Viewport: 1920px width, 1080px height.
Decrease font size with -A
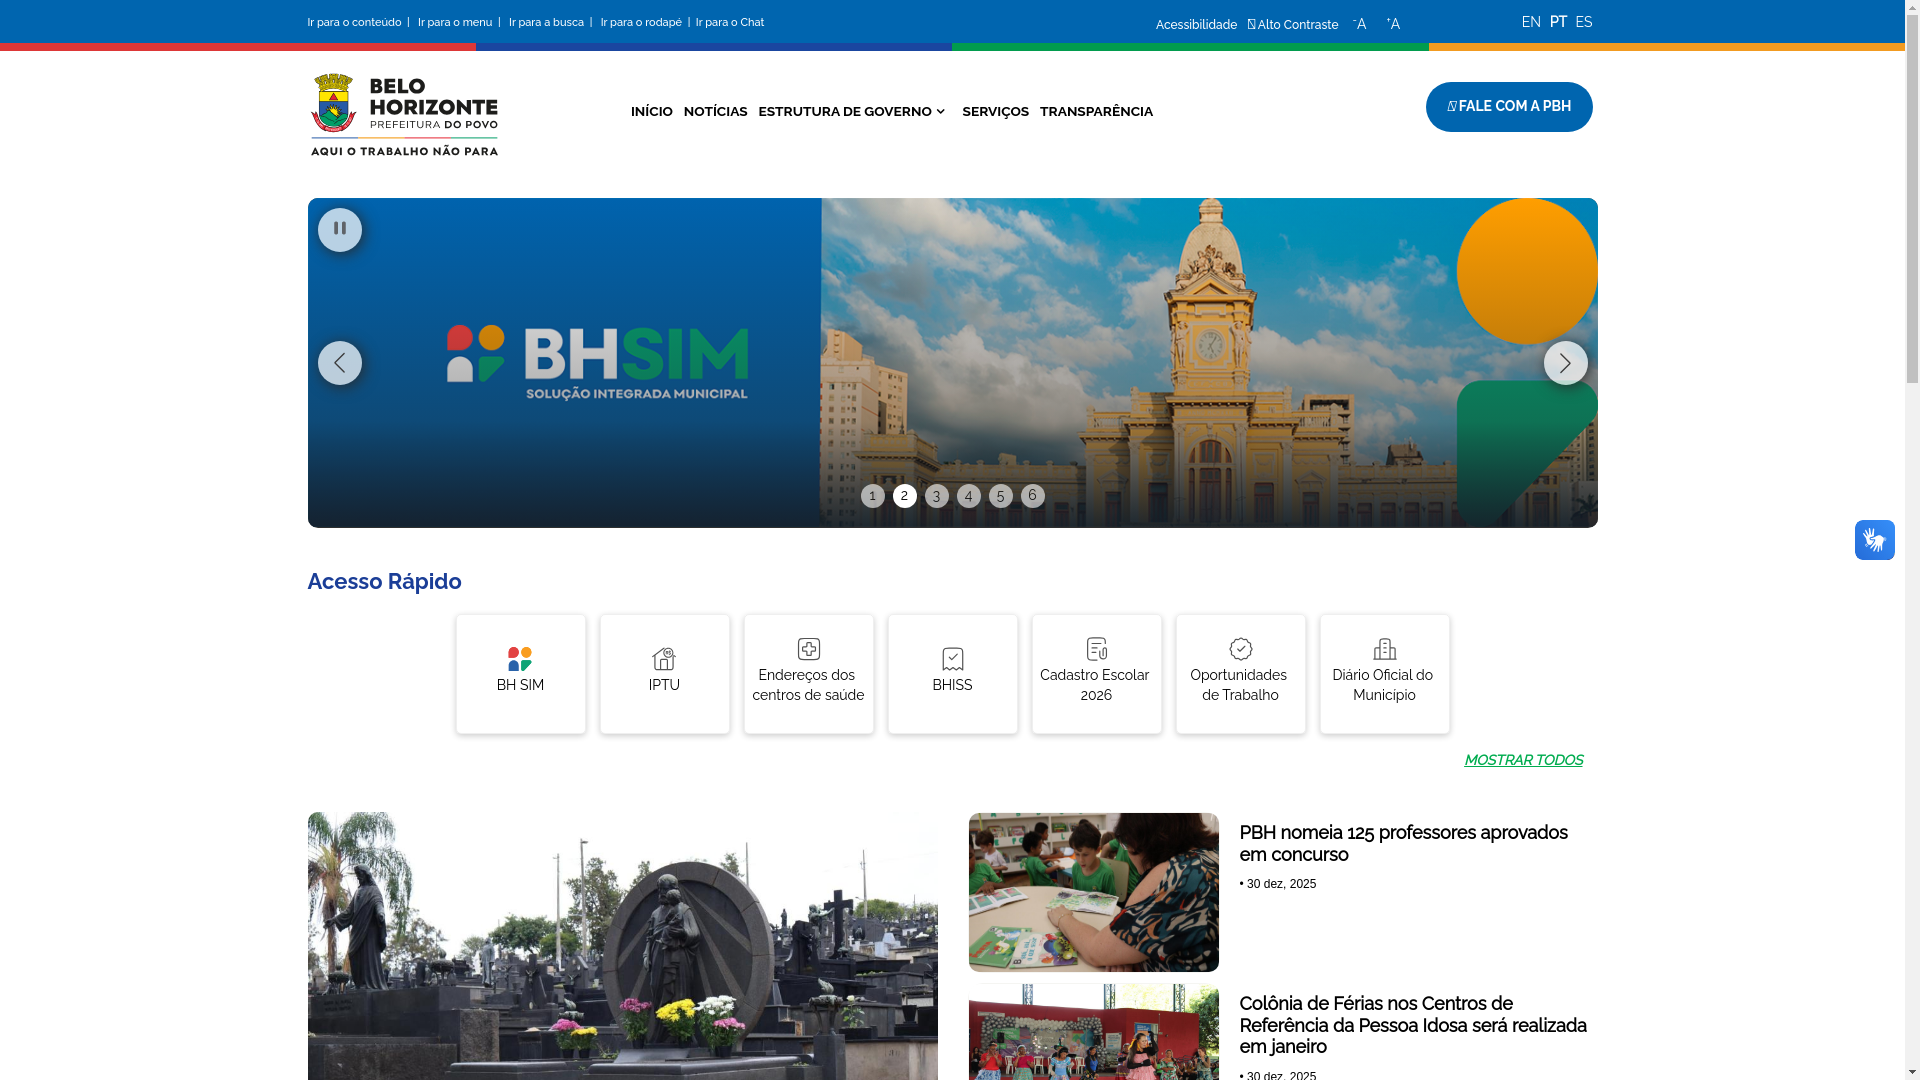[x=1359, y=24]
